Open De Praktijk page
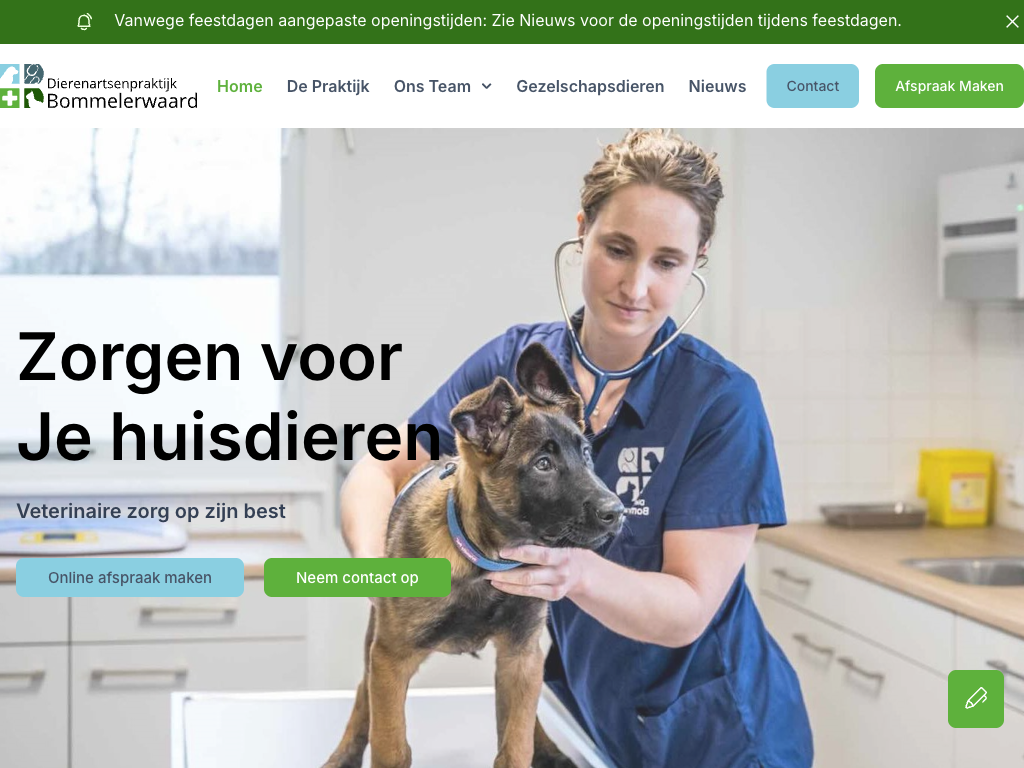This screenshot has height=768, width=1024. pyautogui.click(x=328, y=86)
